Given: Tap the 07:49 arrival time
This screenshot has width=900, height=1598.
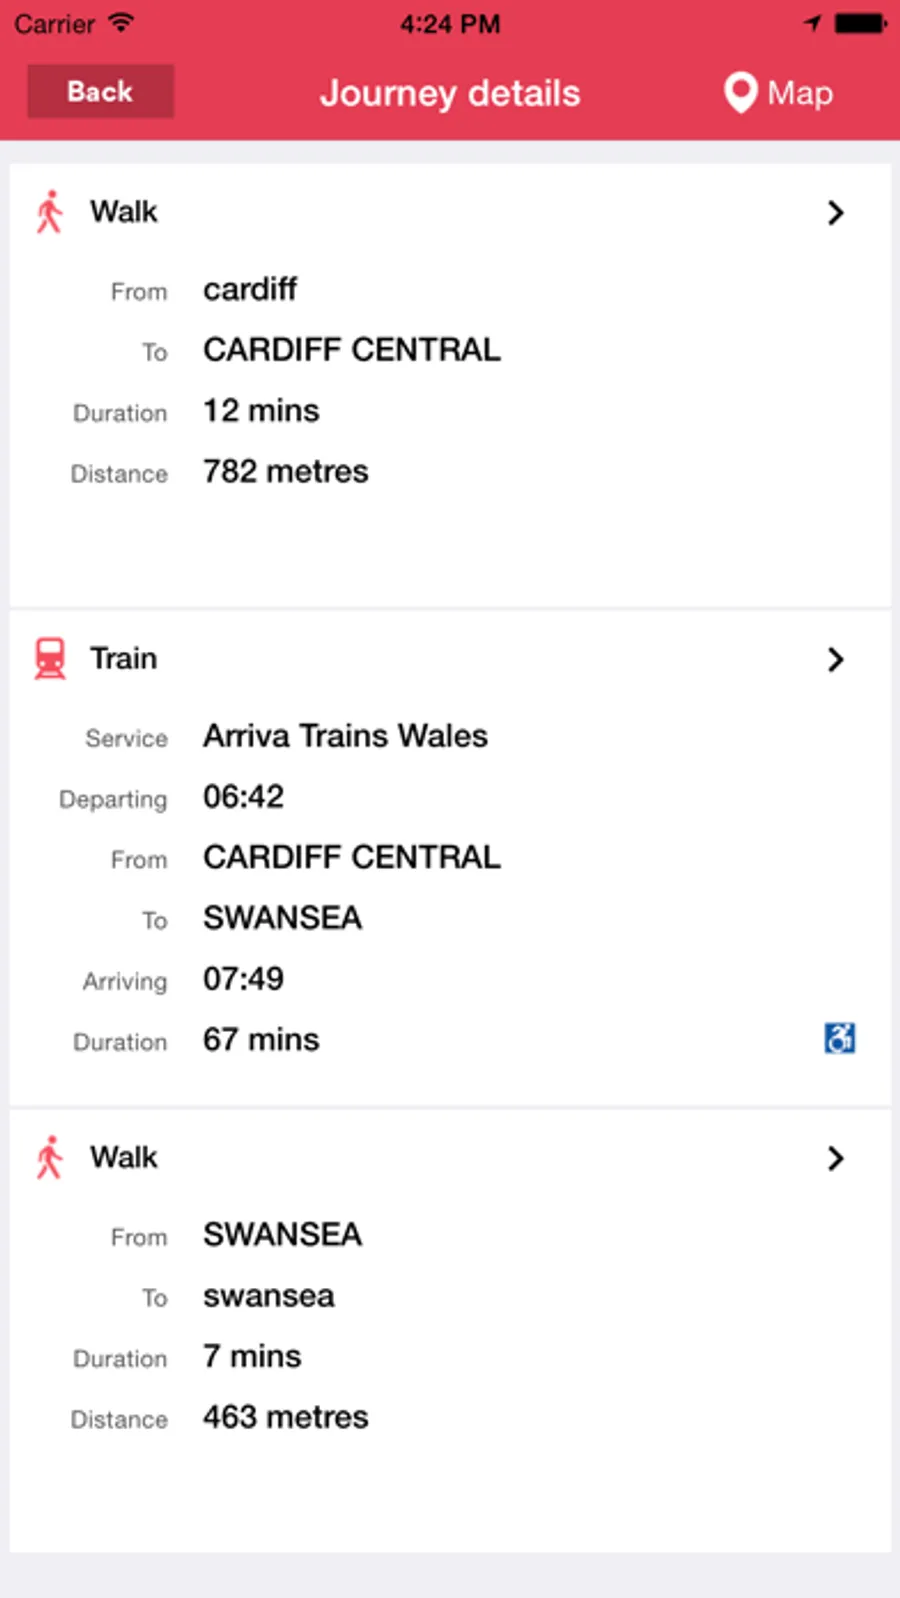Looking at the screenshot, I should point(243,979).
